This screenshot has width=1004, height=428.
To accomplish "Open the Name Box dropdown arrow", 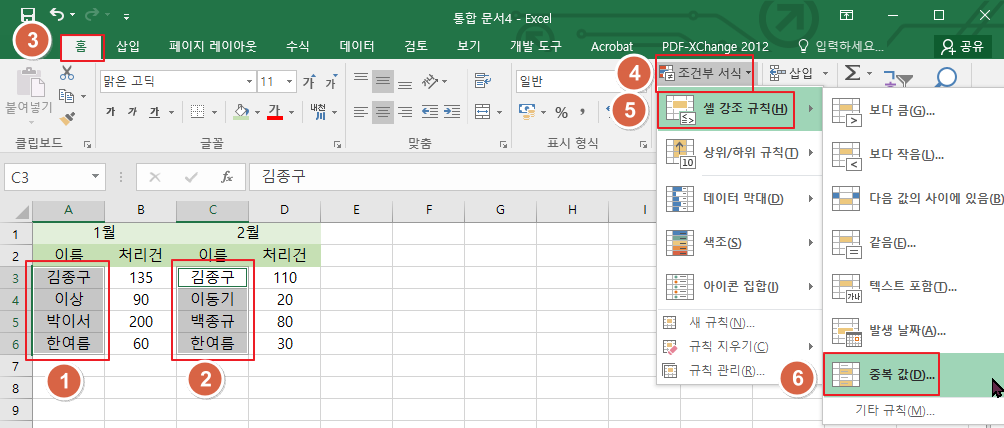I will [x=95, y=177].
